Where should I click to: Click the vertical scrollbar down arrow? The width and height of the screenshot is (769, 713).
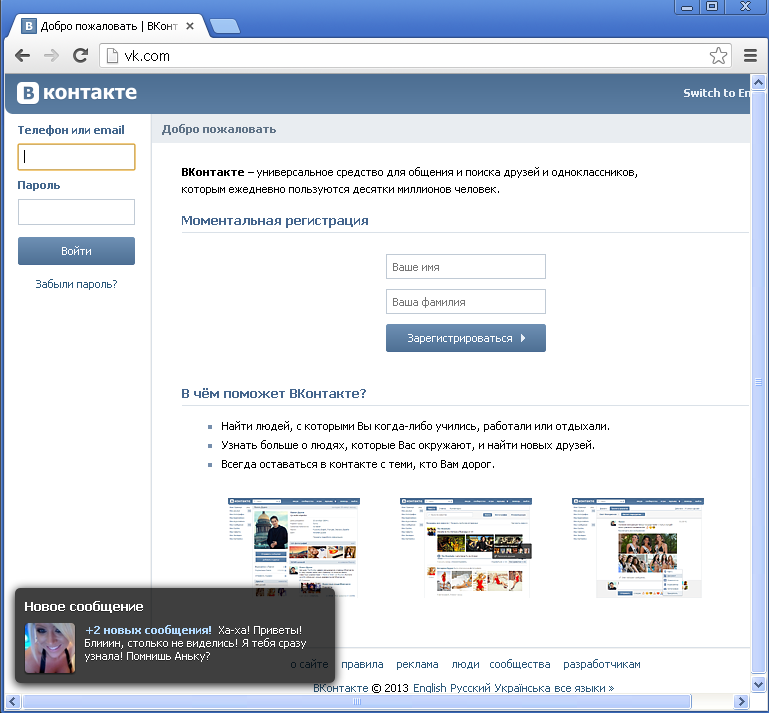coord(758,684)
